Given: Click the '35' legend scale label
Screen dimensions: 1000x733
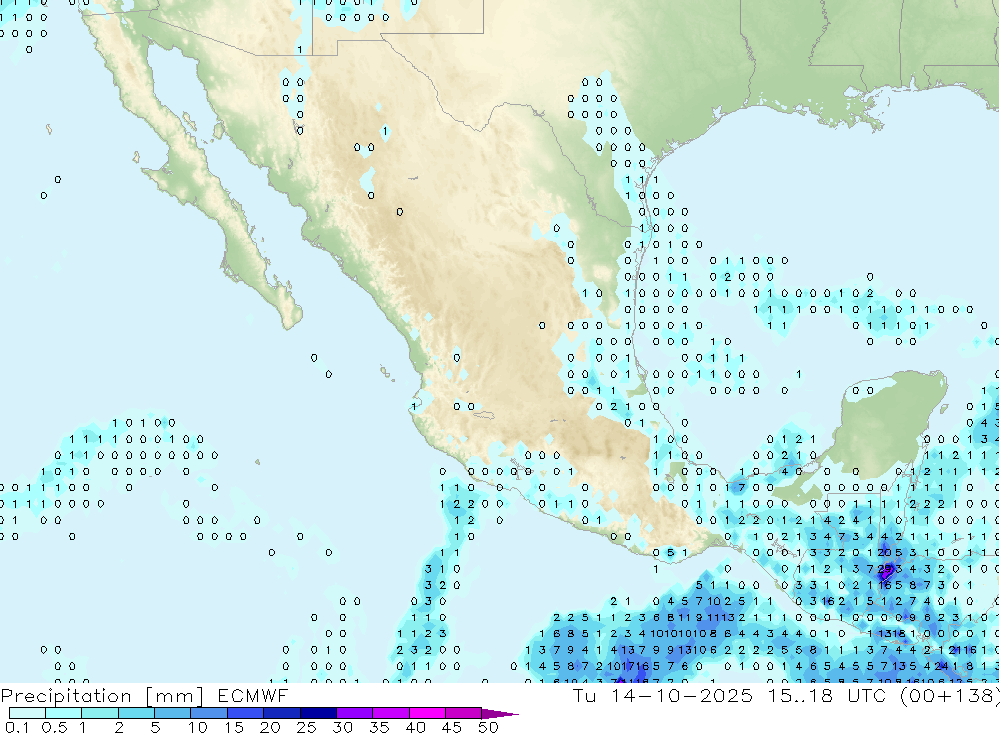Looking at the screenshot, I should pyautogui.click(x=379, y=727).
